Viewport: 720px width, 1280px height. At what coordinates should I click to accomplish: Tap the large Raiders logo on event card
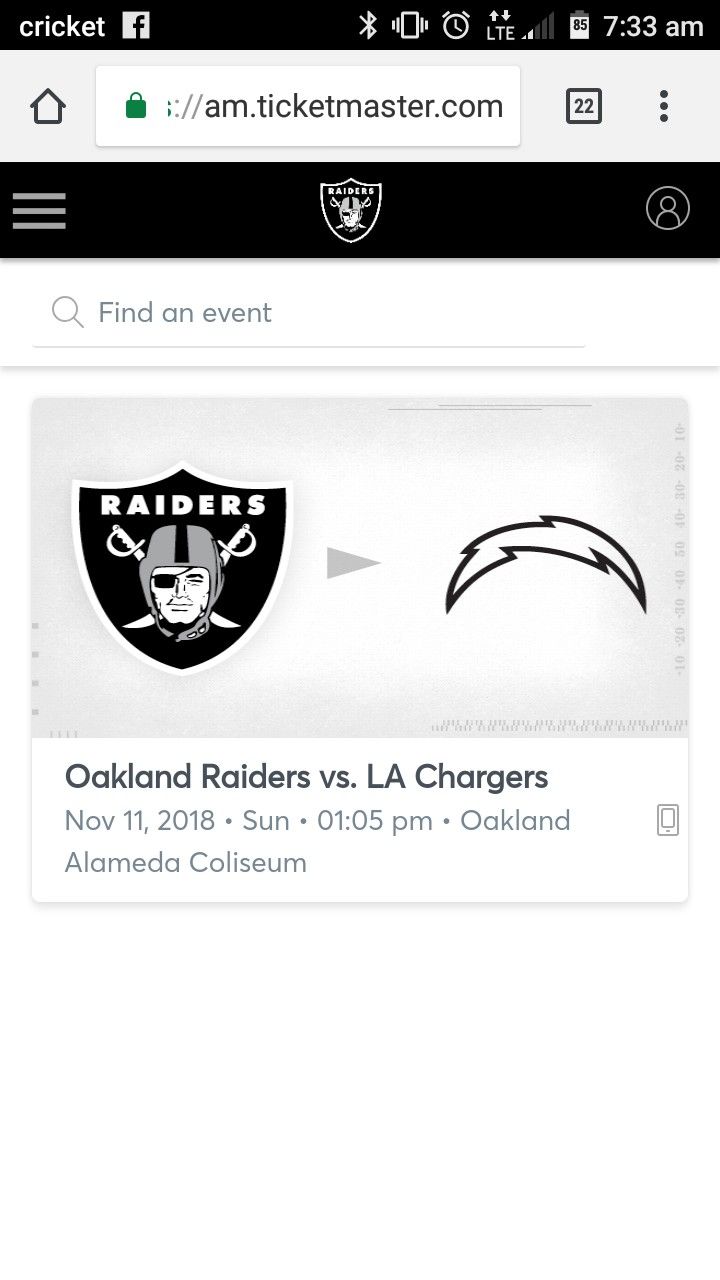click(x=183, y=565)
